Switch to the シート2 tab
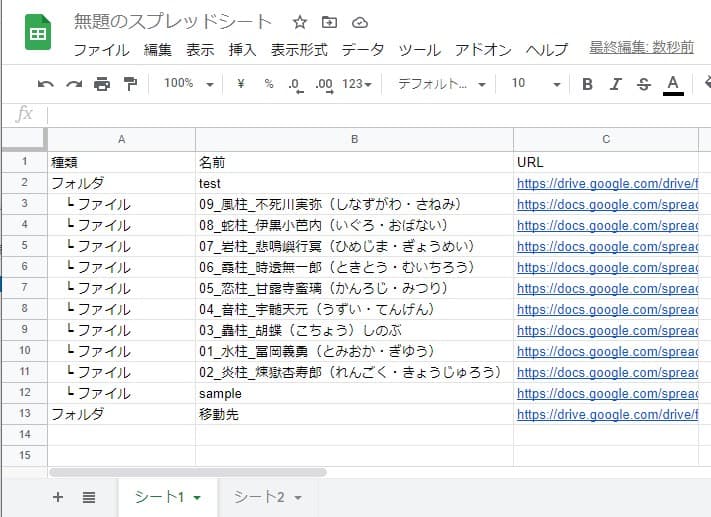The image size is (711, 517). [x=267, y=497]
